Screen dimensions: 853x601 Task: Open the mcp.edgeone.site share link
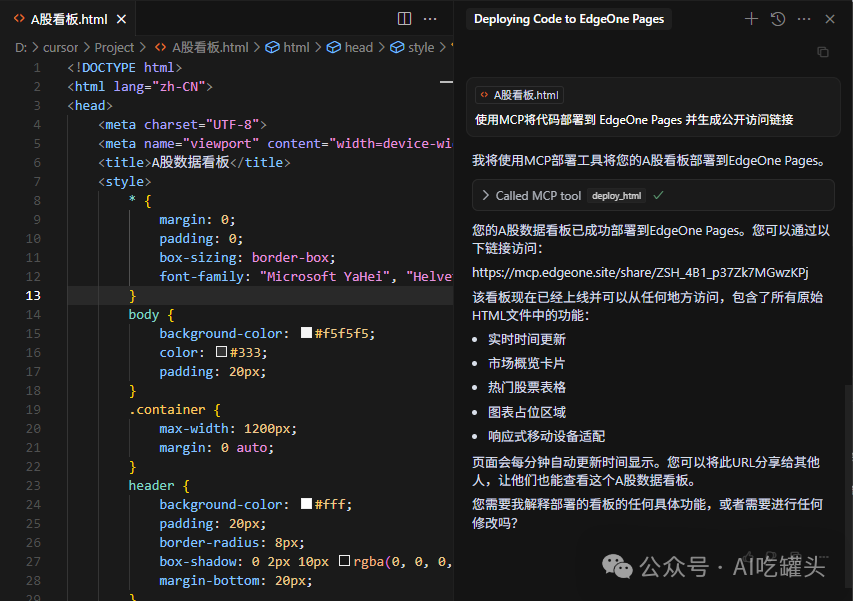pos(640,272)
